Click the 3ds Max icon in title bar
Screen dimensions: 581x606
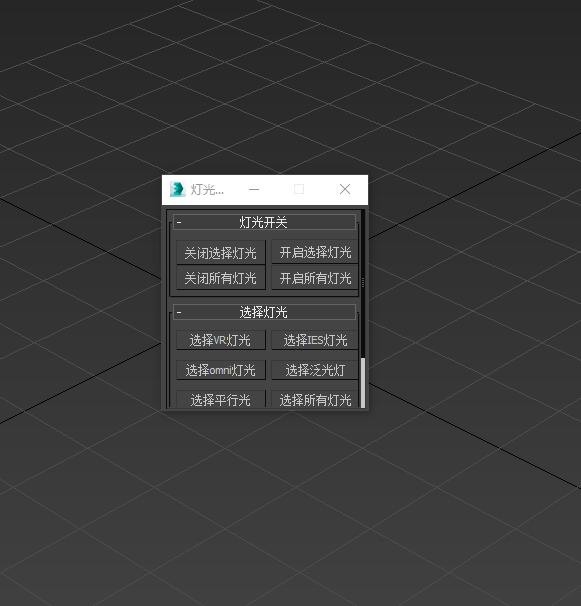point(177,189)
